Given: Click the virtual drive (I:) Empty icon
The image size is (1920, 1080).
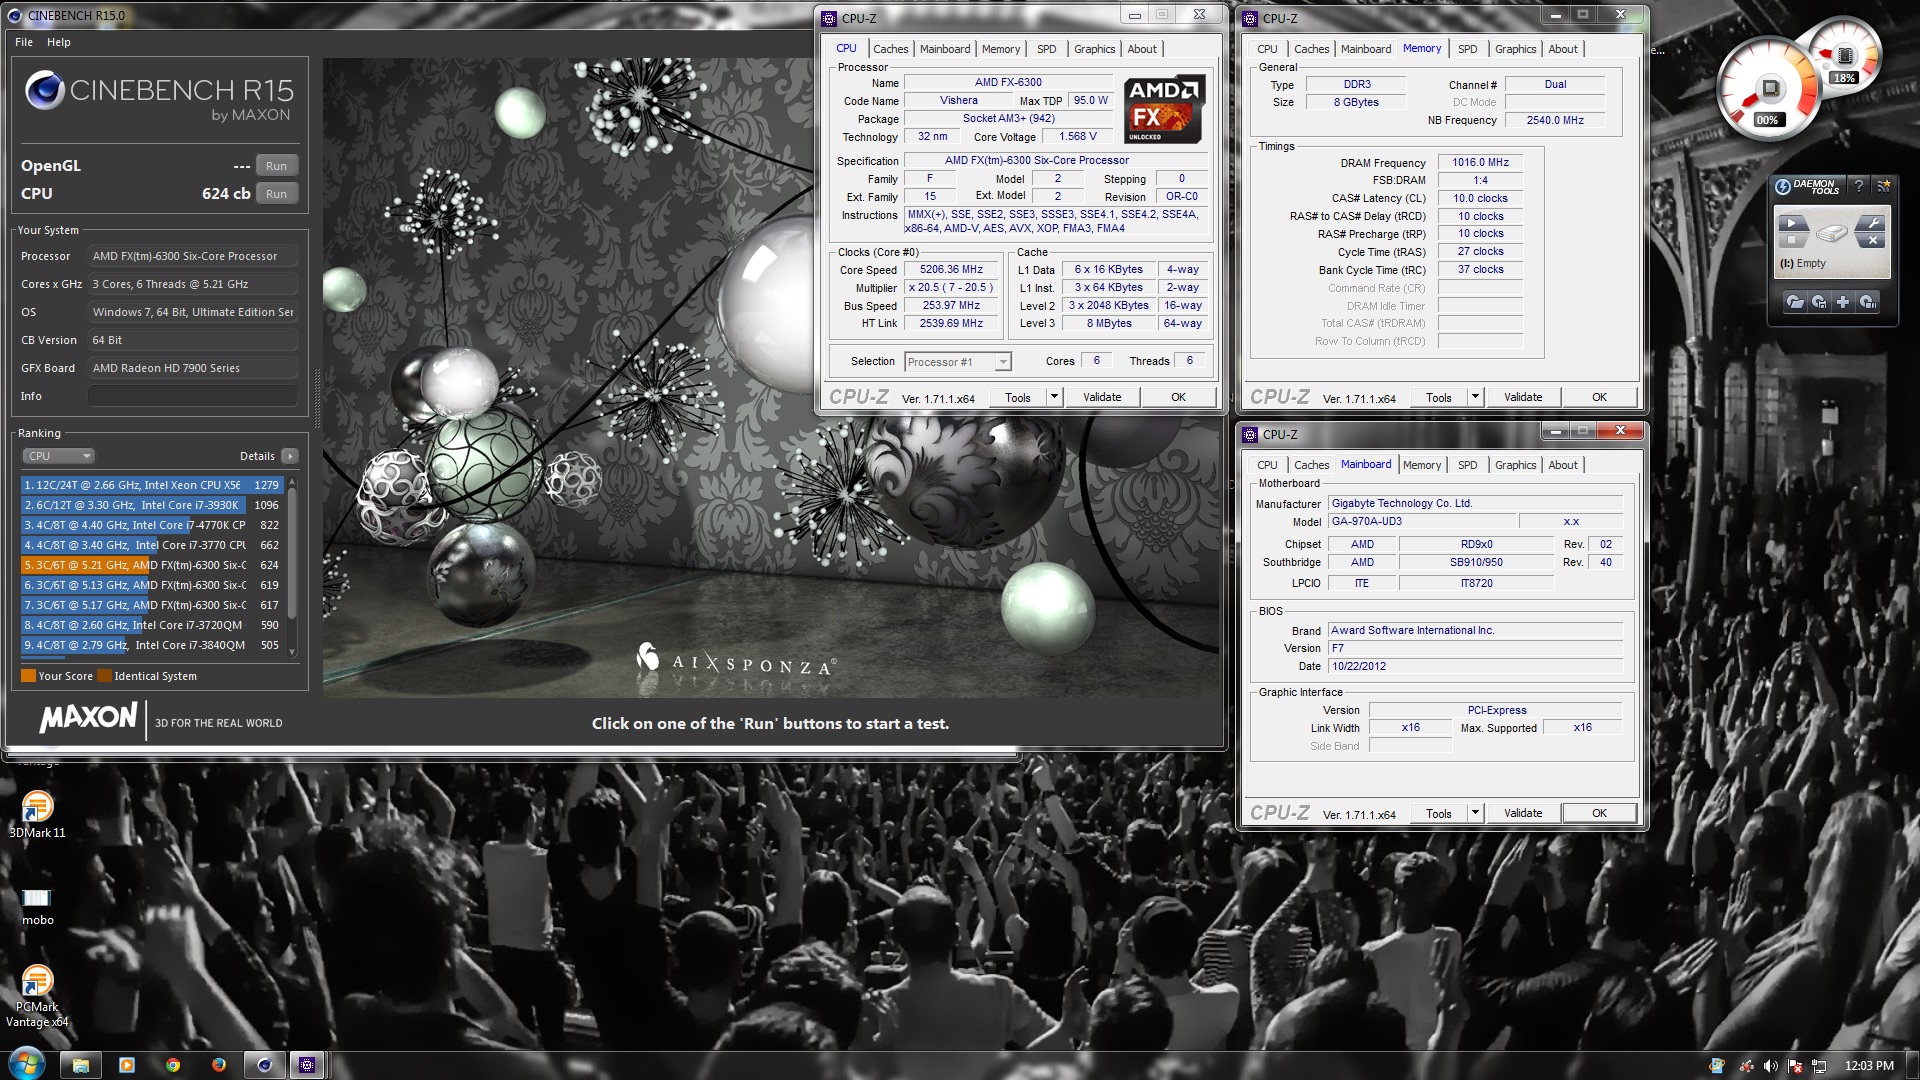Looking at the screenshot, I should 1832,233.
